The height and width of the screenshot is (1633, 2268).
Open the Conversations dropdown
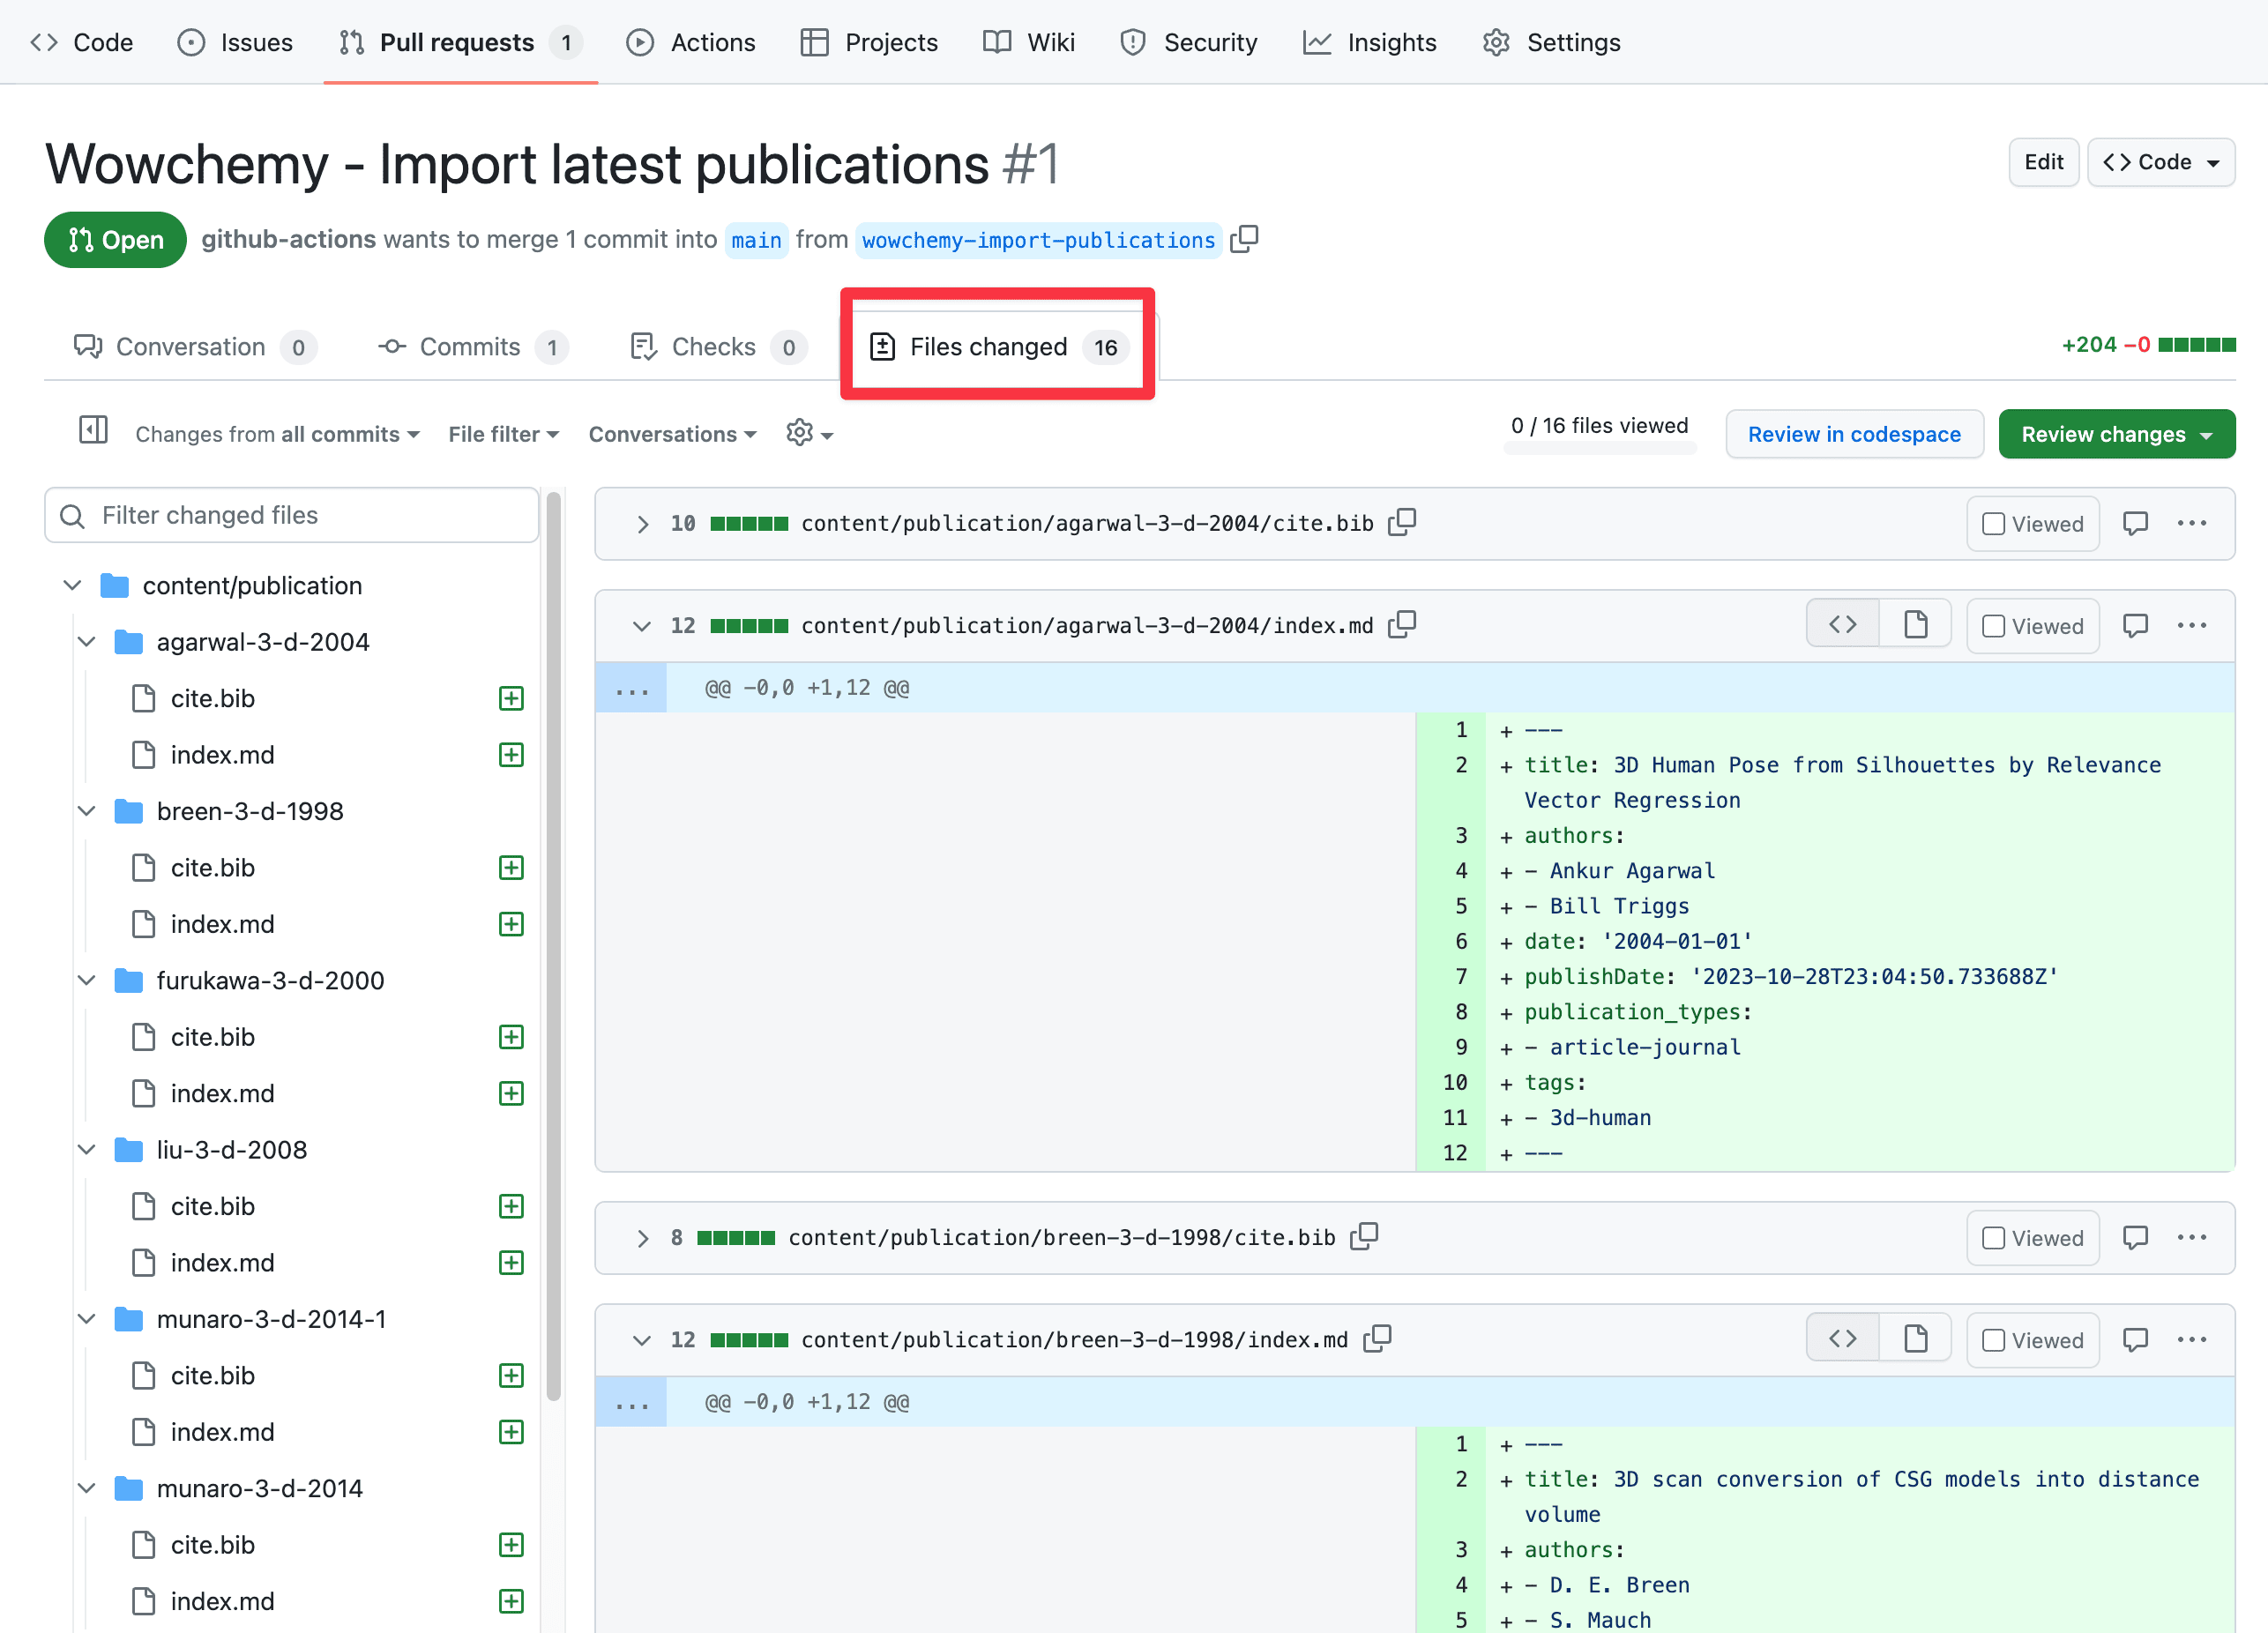(672, 434)
